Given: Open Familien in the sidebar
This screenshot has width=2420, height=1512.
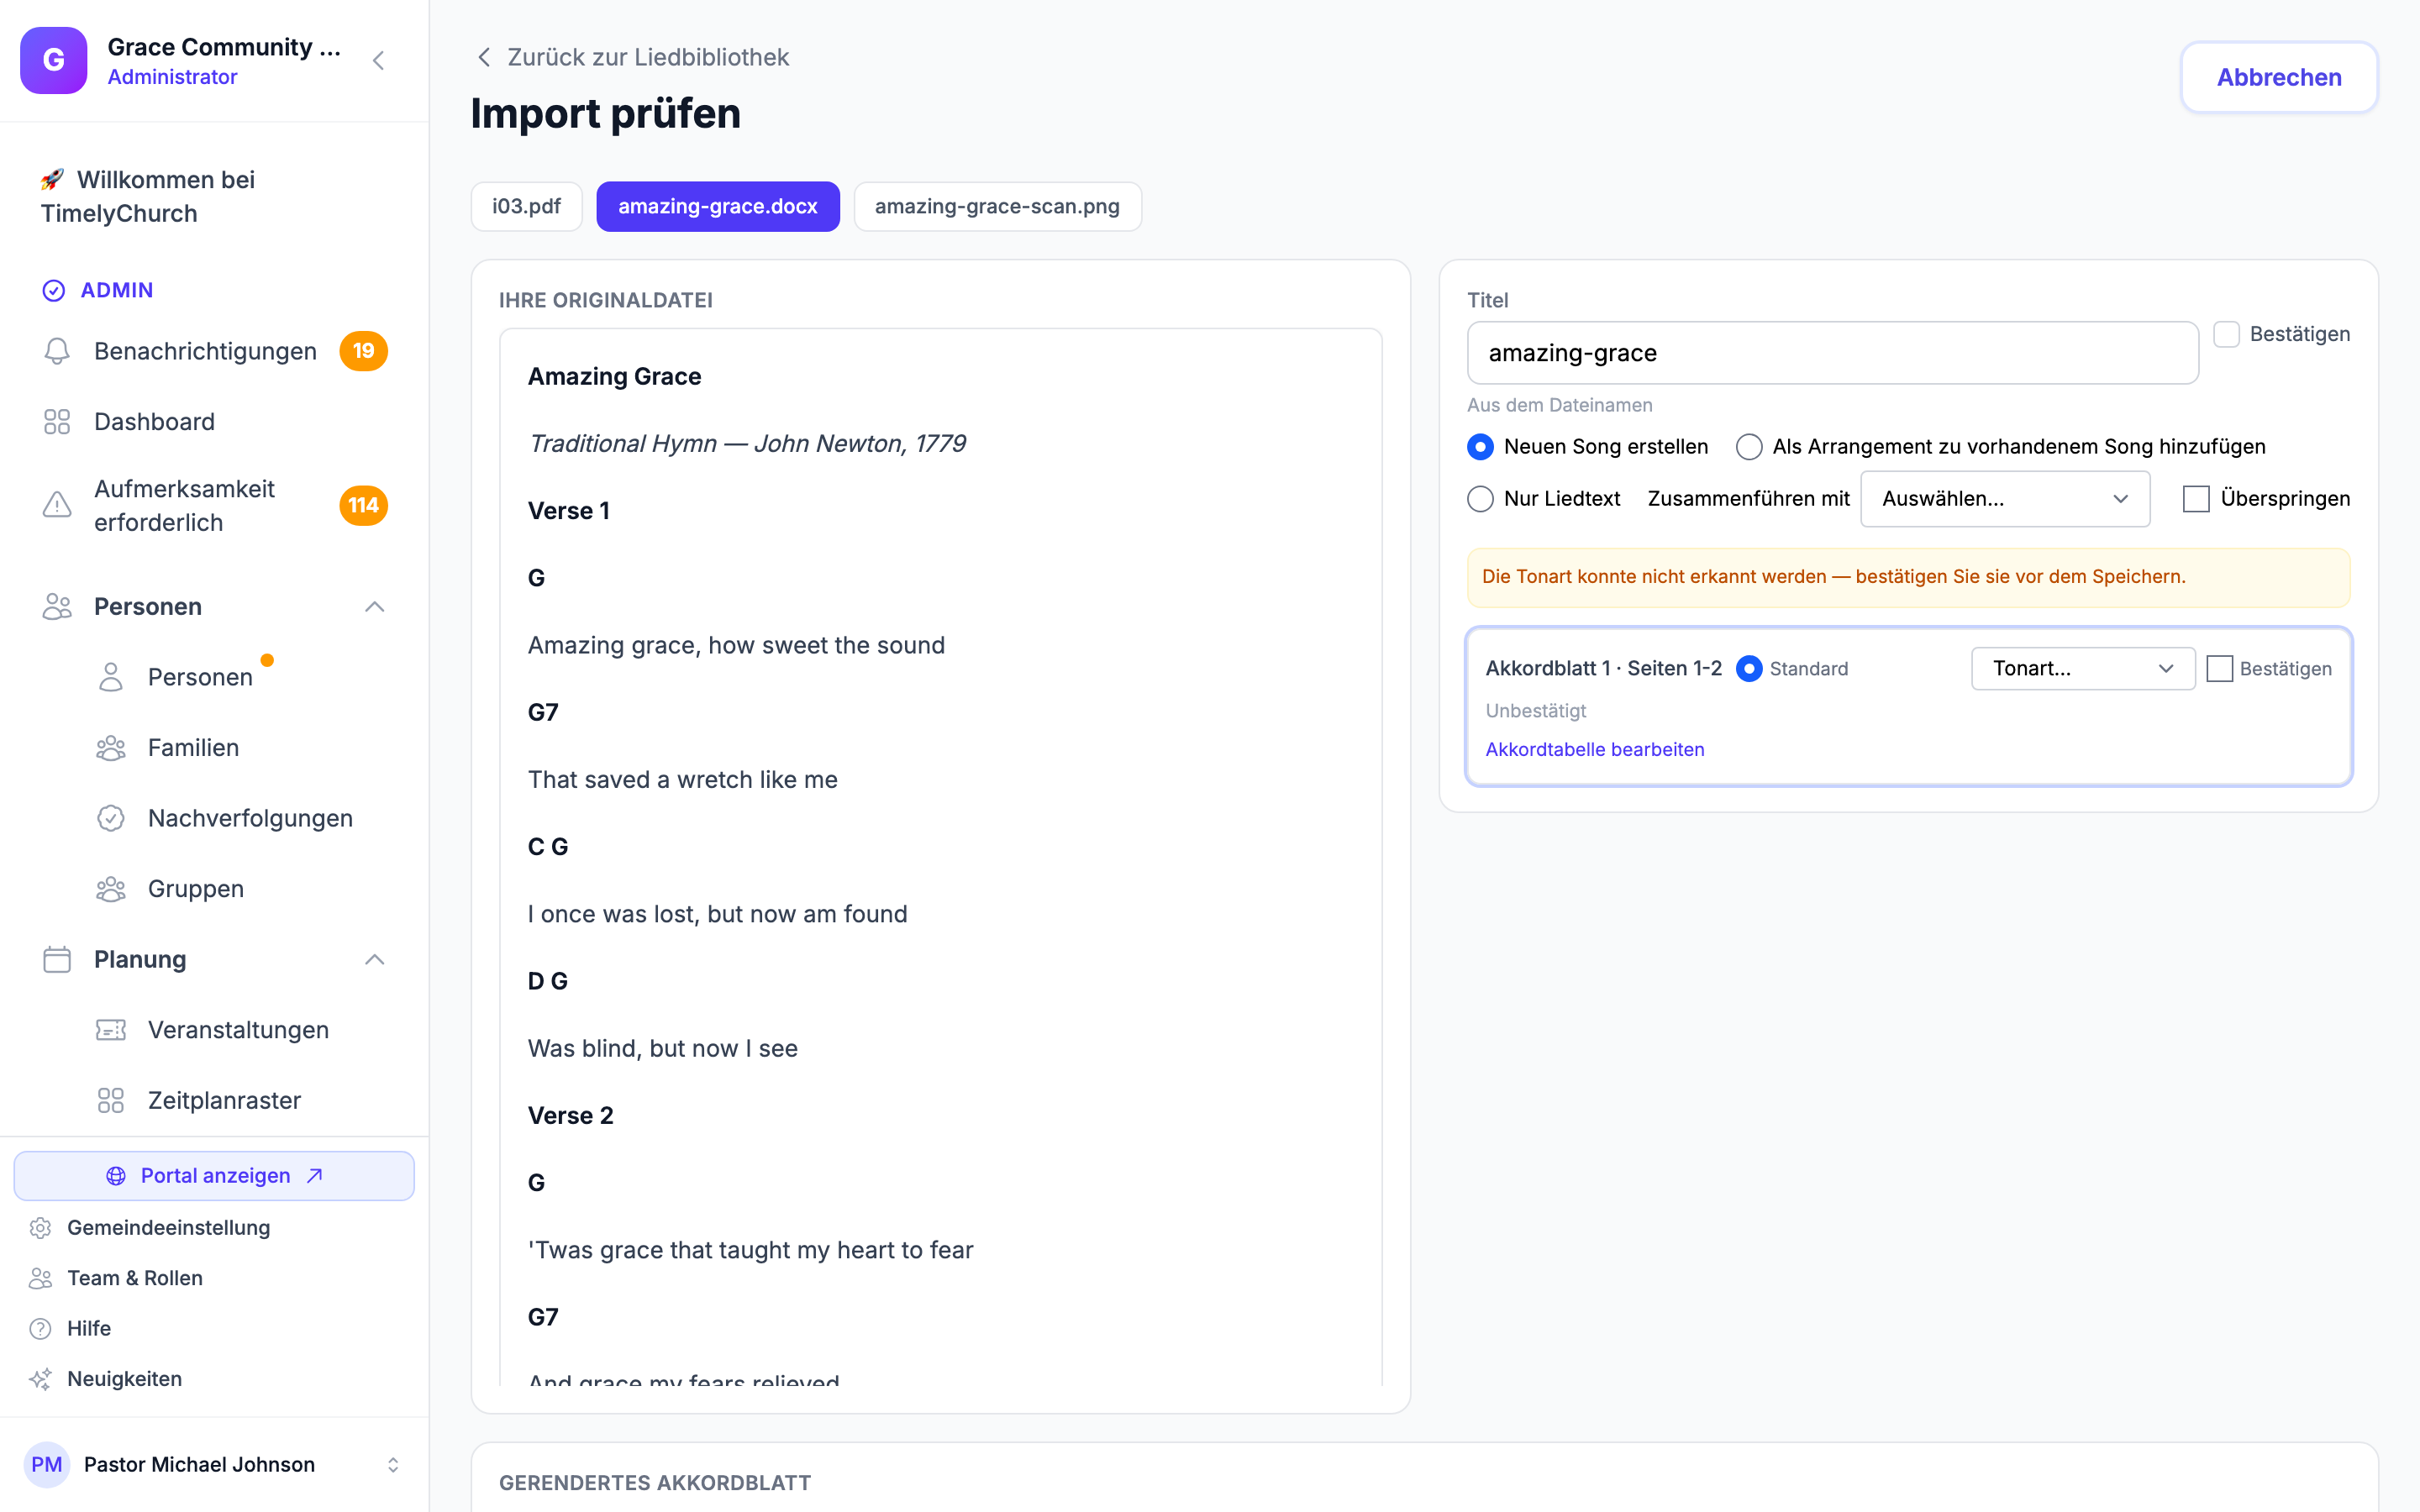Looking at the screenshot, I should click(193, 748).
